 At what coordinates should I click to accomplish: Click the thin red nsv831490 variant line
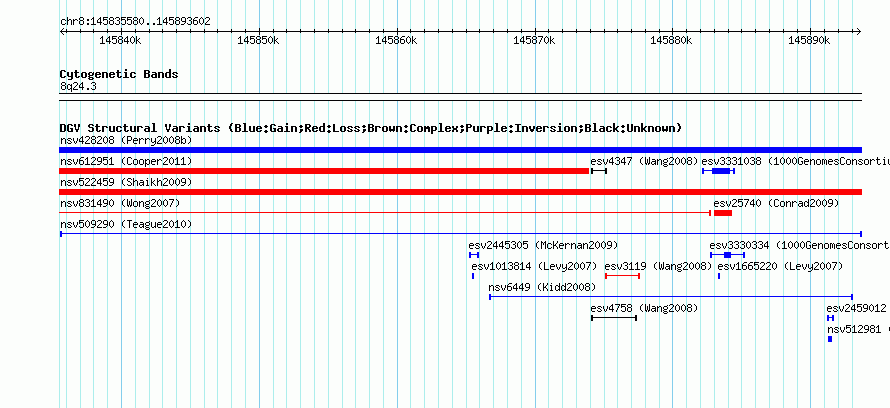(x=385, y=213)
